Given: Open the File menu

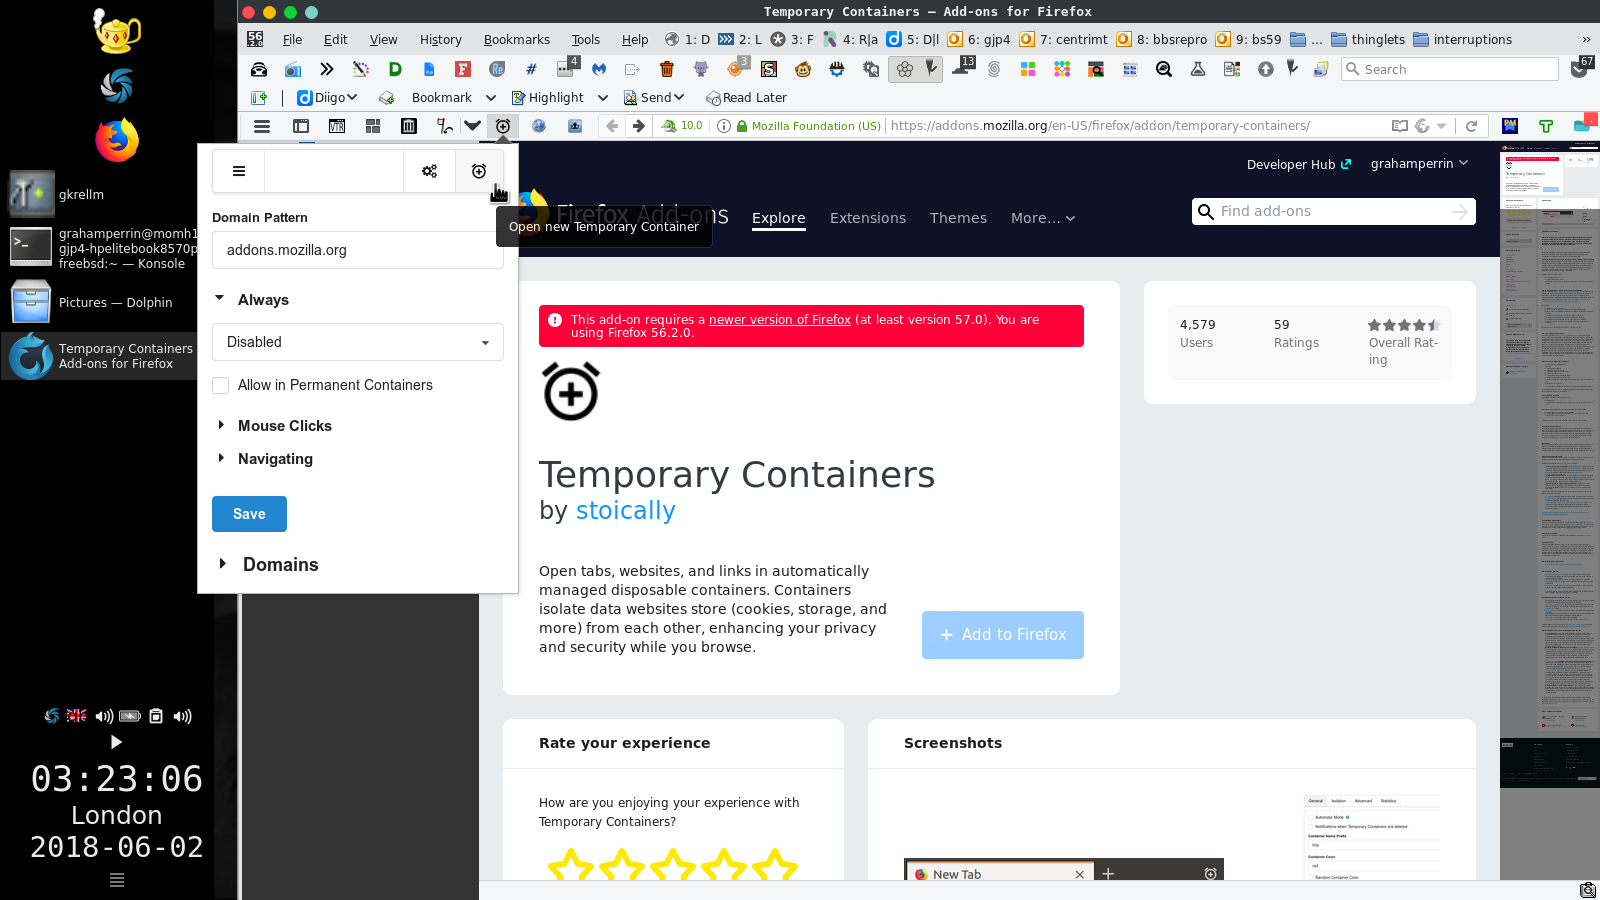Looking at the screenshot, I should [292, 40].
